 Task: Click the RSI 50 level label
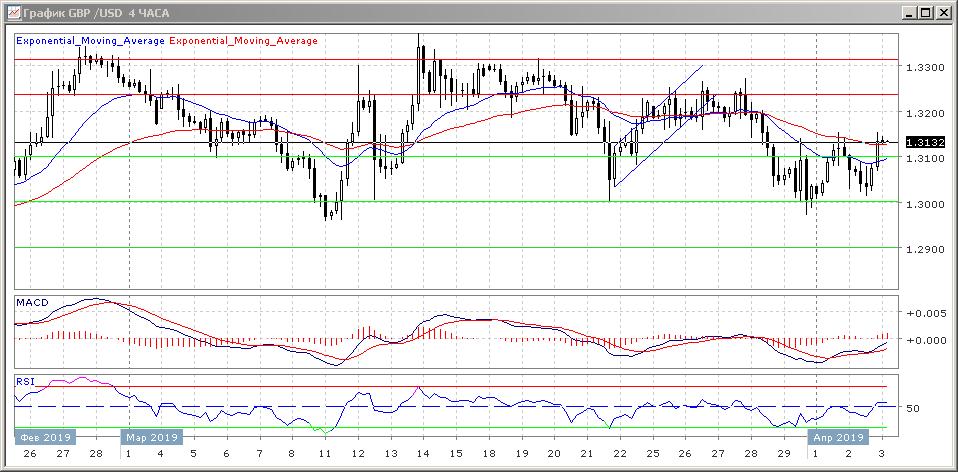coord(912,408)
